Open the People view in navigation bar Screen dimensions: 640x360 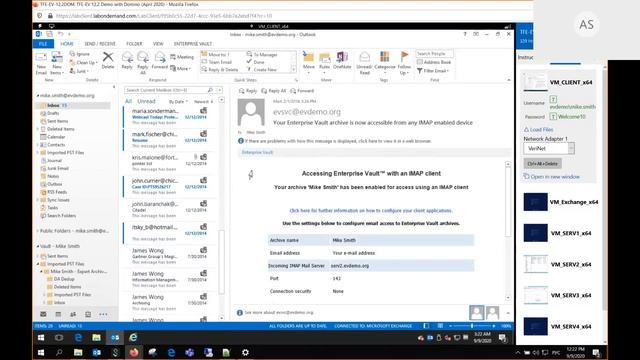click(x=73, y=314)
